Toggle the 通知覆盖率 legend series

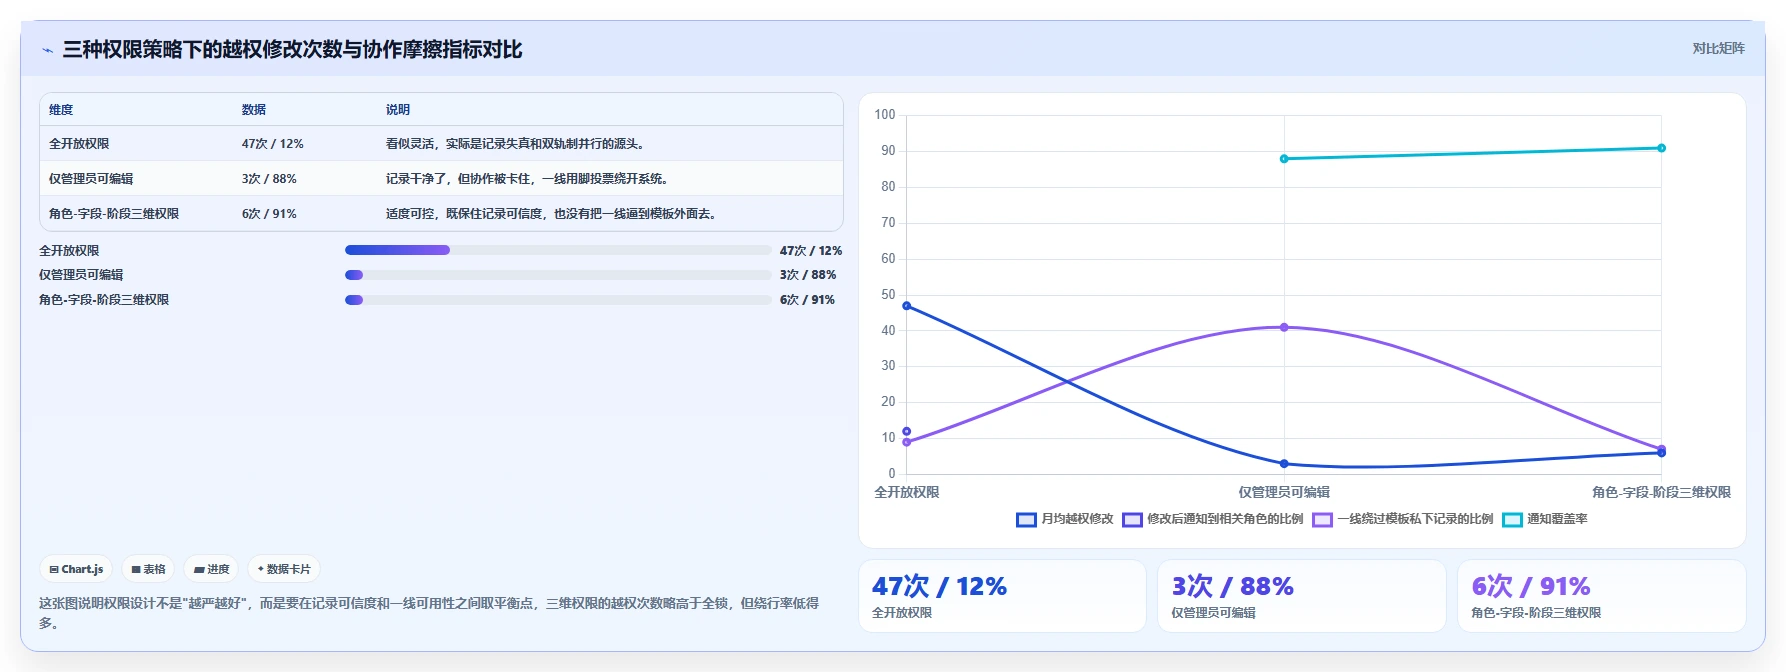tap(1545, 519)
